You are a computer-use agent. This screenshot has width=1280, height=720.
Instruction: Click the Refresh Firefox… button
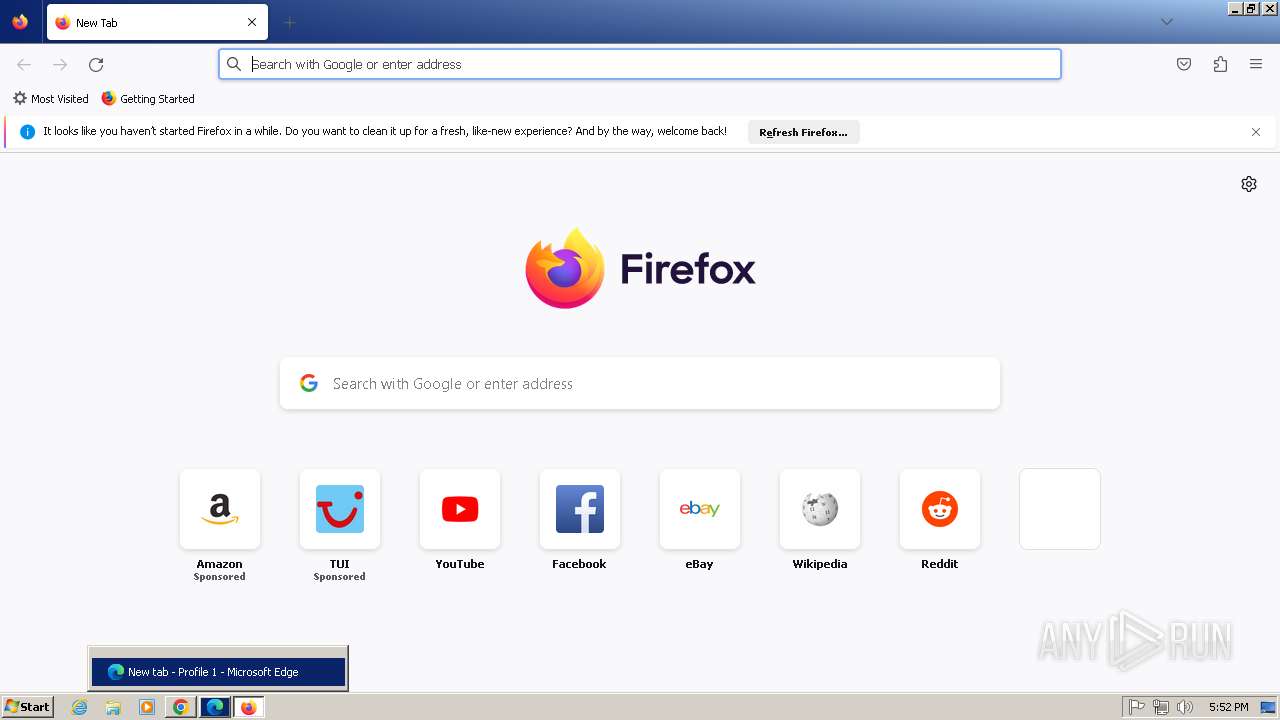803,132
